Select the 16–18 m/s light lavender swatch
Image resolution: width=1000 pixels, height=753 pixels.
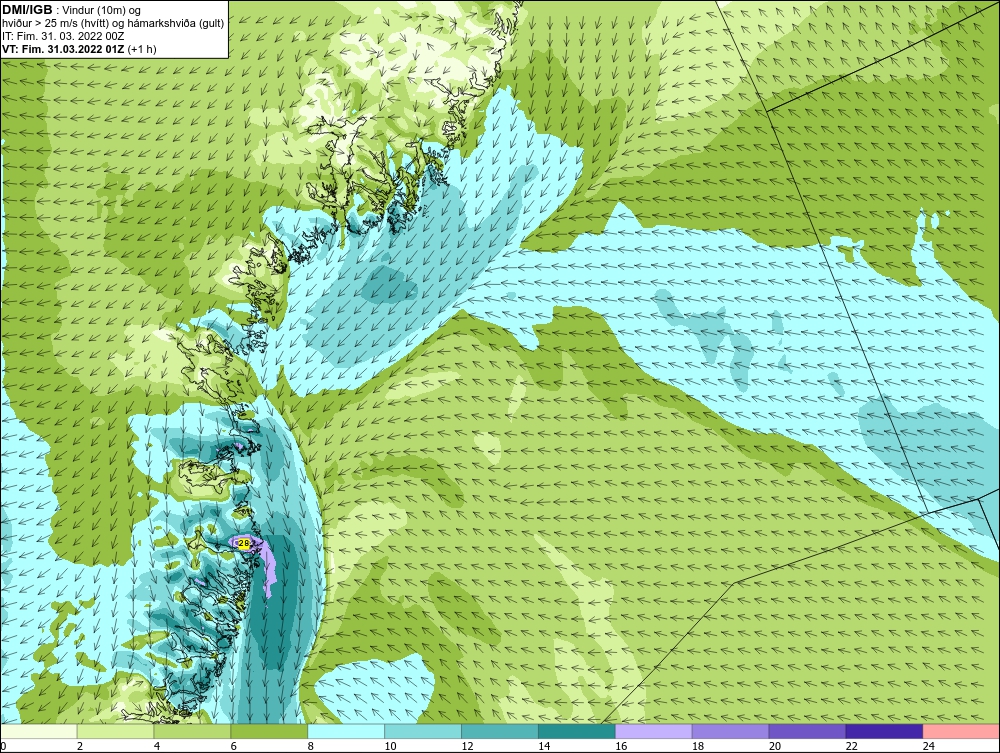654,731
